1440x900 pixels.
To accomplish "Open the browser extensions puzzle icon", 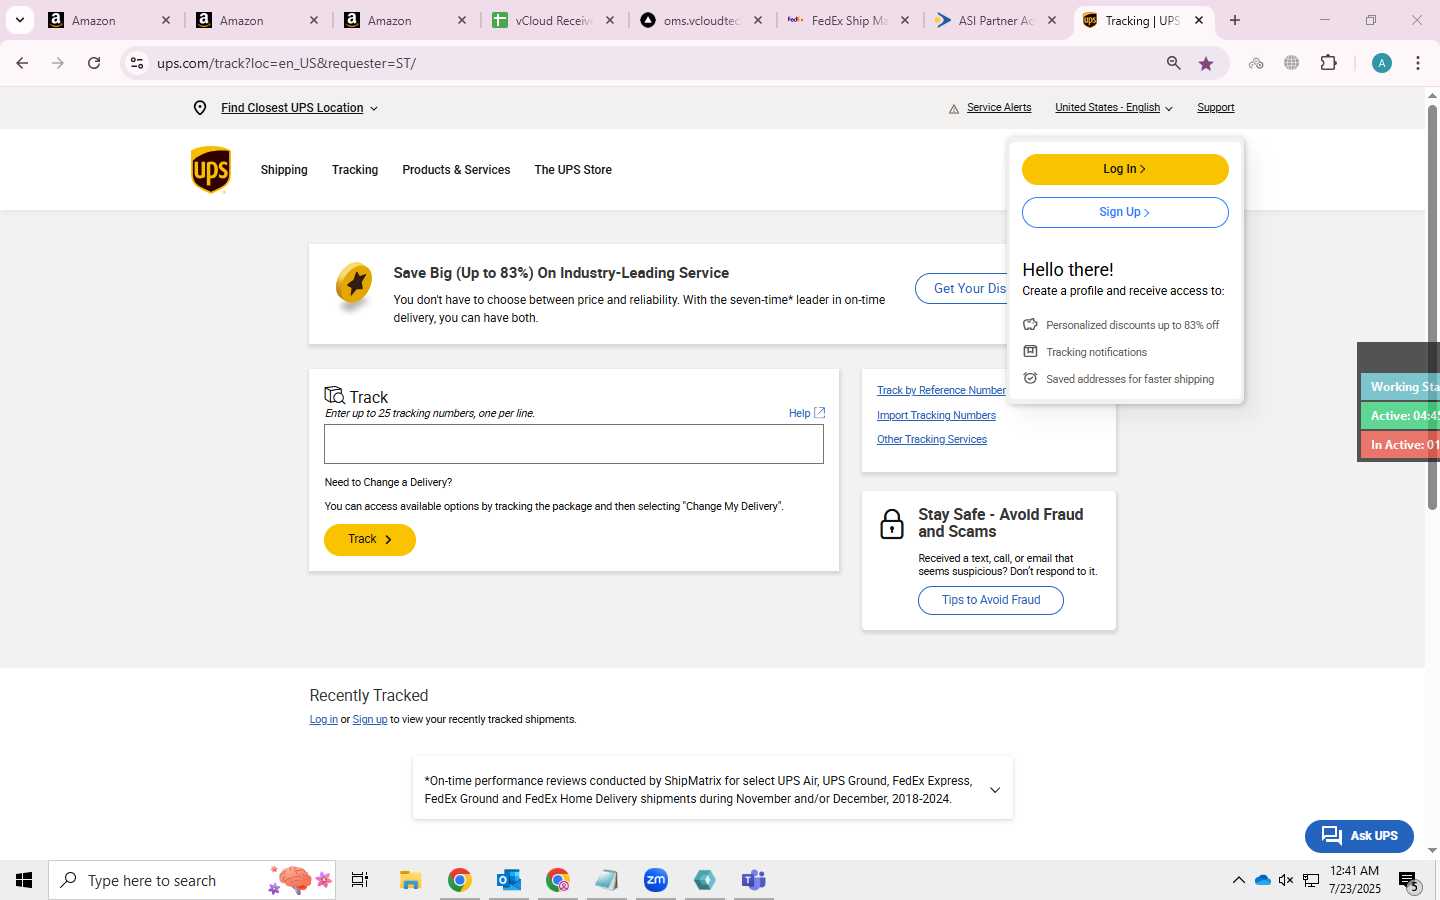I will click(x=1328, y=63).
